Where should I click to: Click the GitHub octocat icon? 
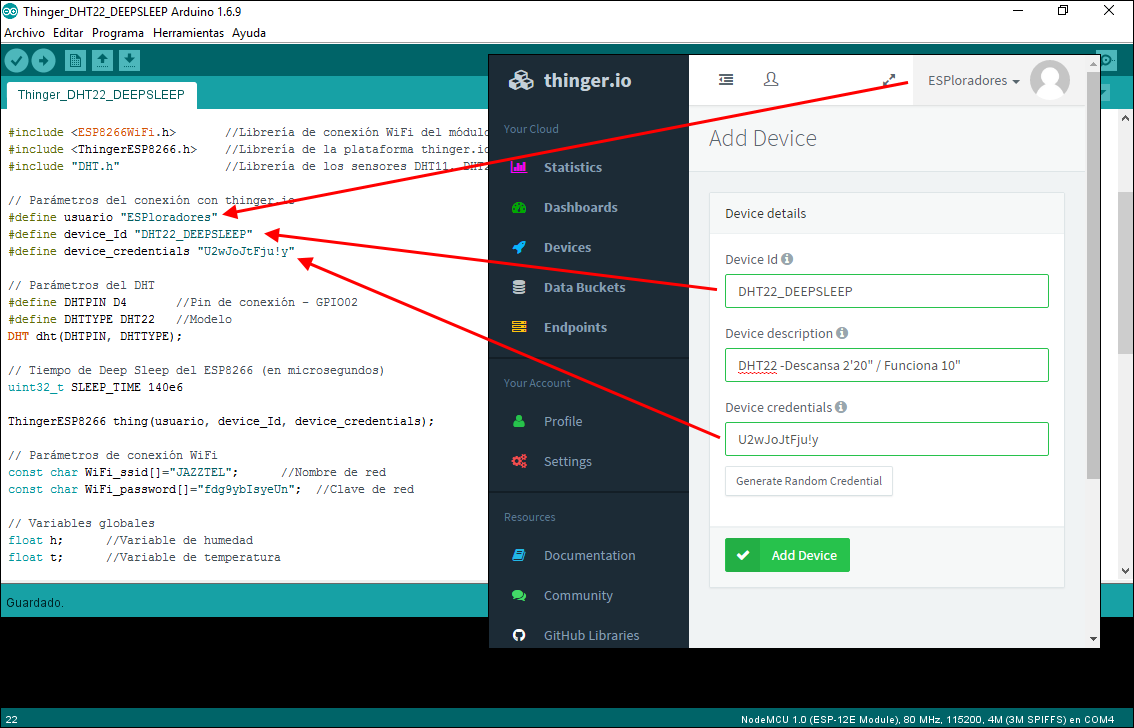pos(519,635)
